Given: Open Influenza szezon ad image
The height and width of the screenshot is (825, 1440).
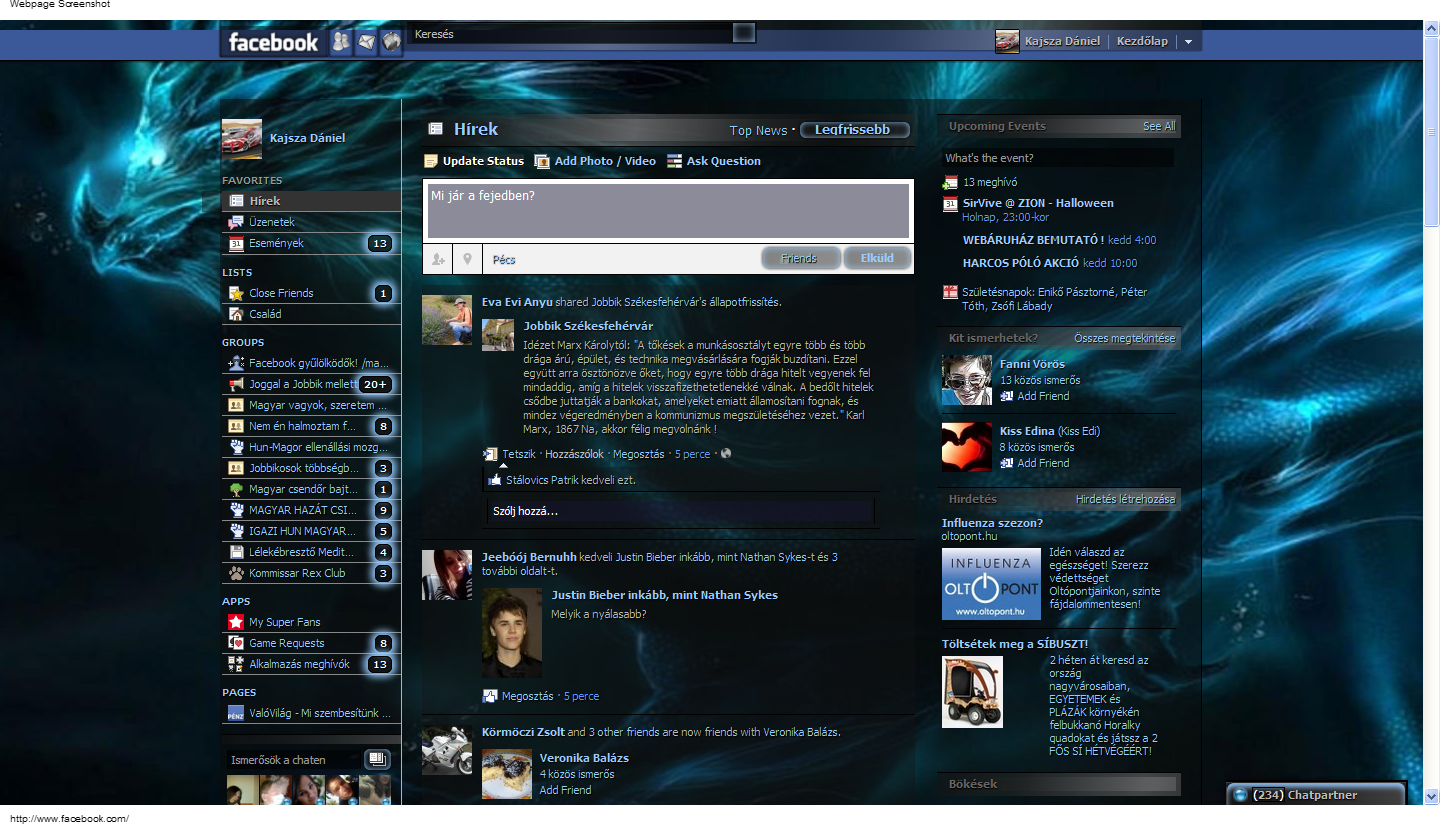Looking at the screenshot, I should [991, 584].
